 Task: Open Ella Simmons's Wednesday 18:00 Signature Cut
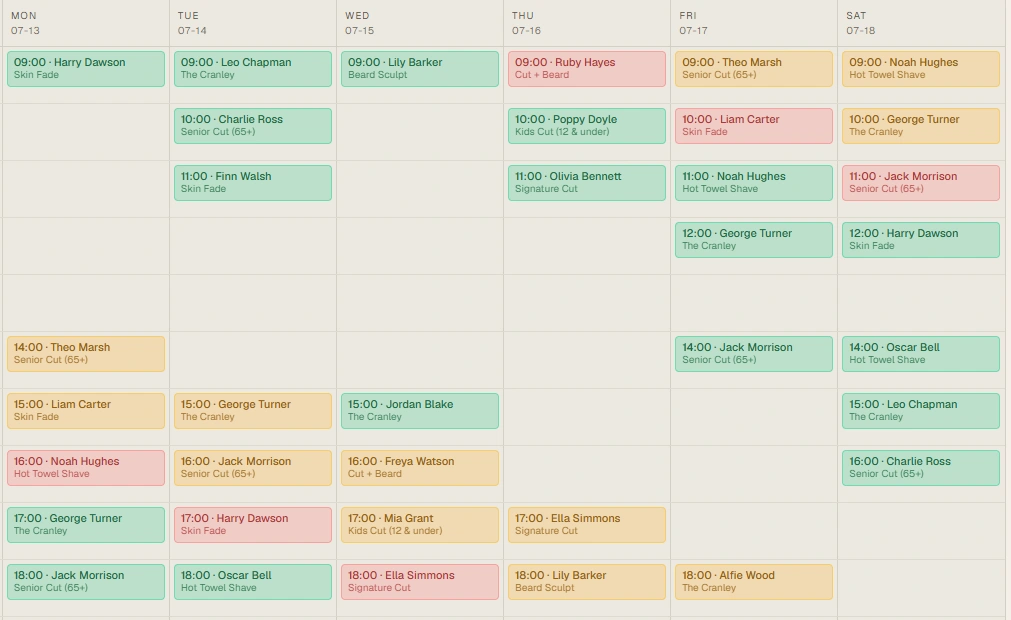coord(420,582)
